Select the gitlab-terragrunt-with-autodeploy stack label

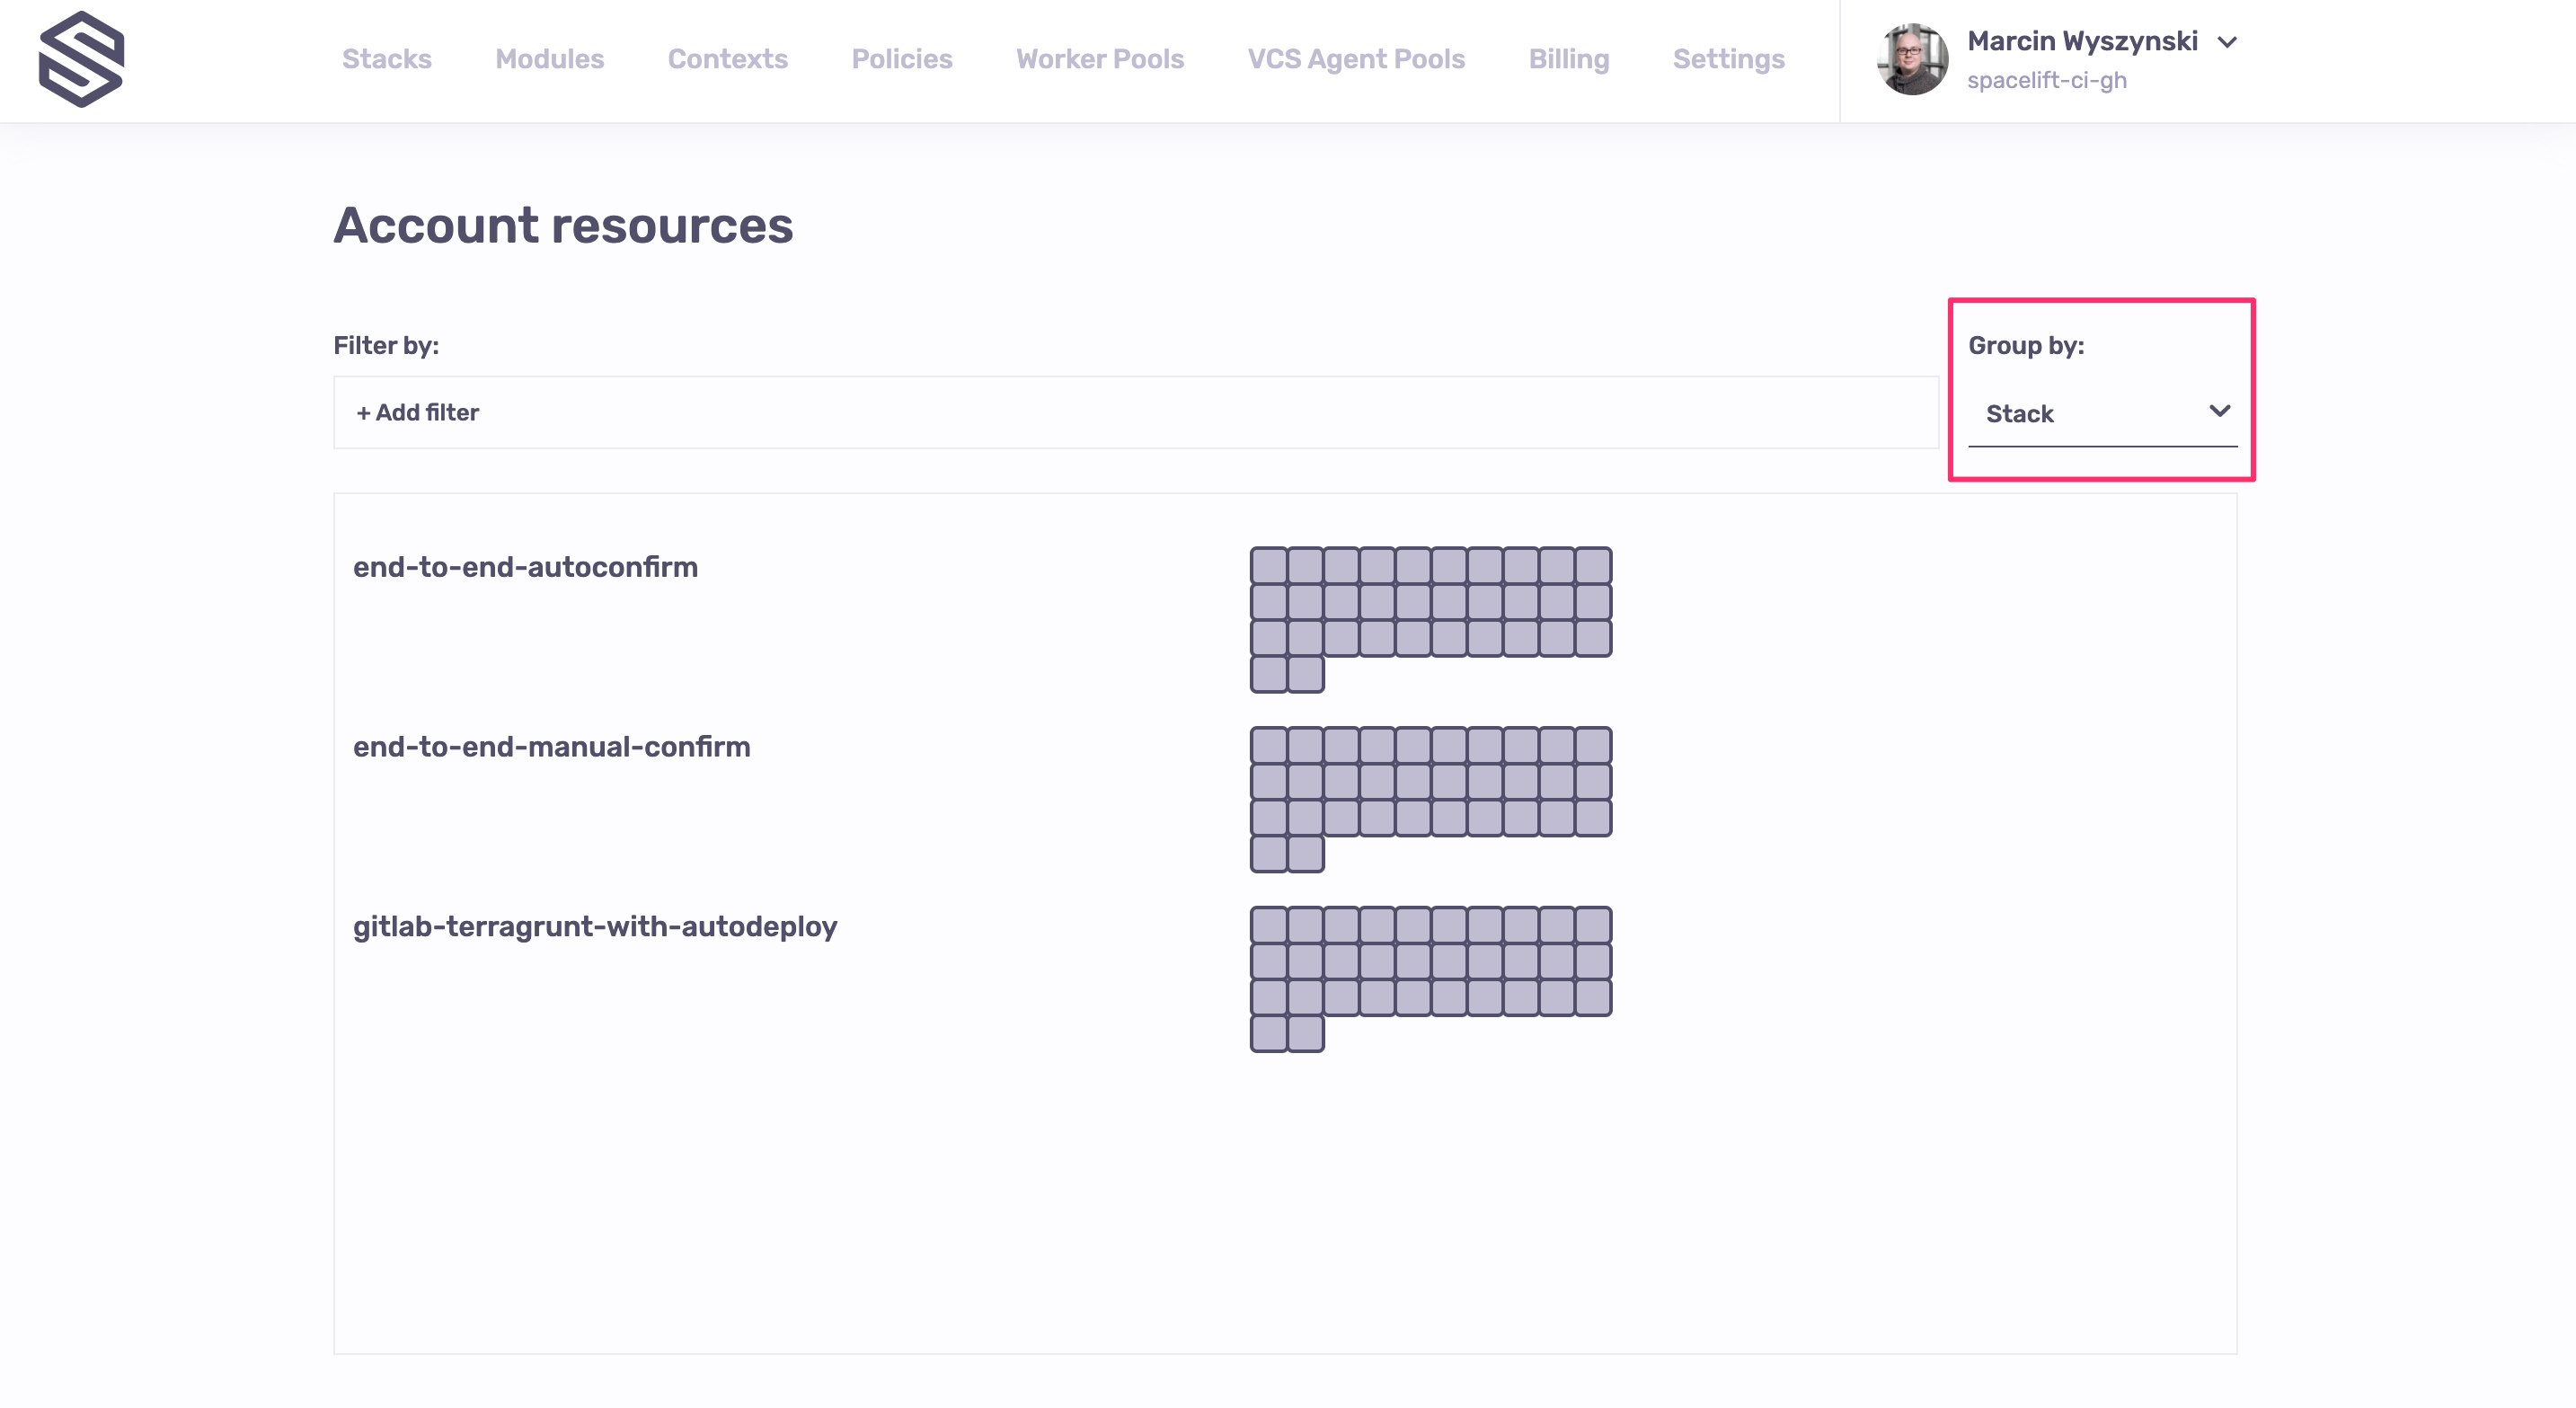(595, 926)
